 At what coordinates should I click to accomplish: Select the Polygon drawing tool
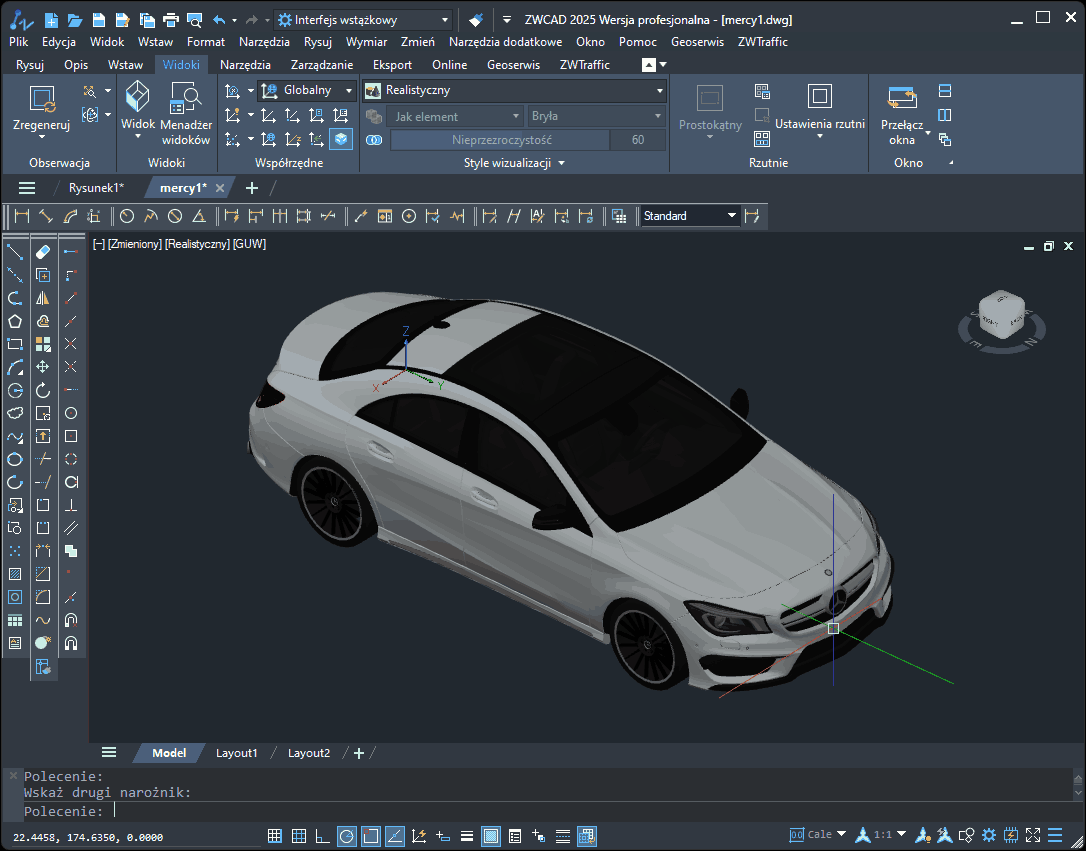click(15, 321)
